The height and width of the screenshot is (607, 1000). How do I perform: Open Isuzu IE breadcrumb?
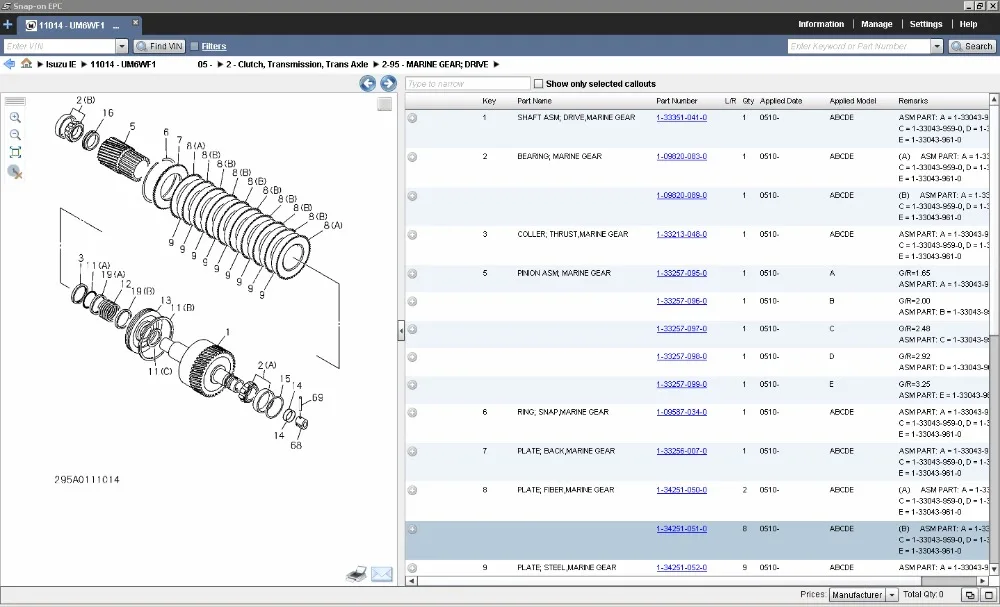coord(61,64)
